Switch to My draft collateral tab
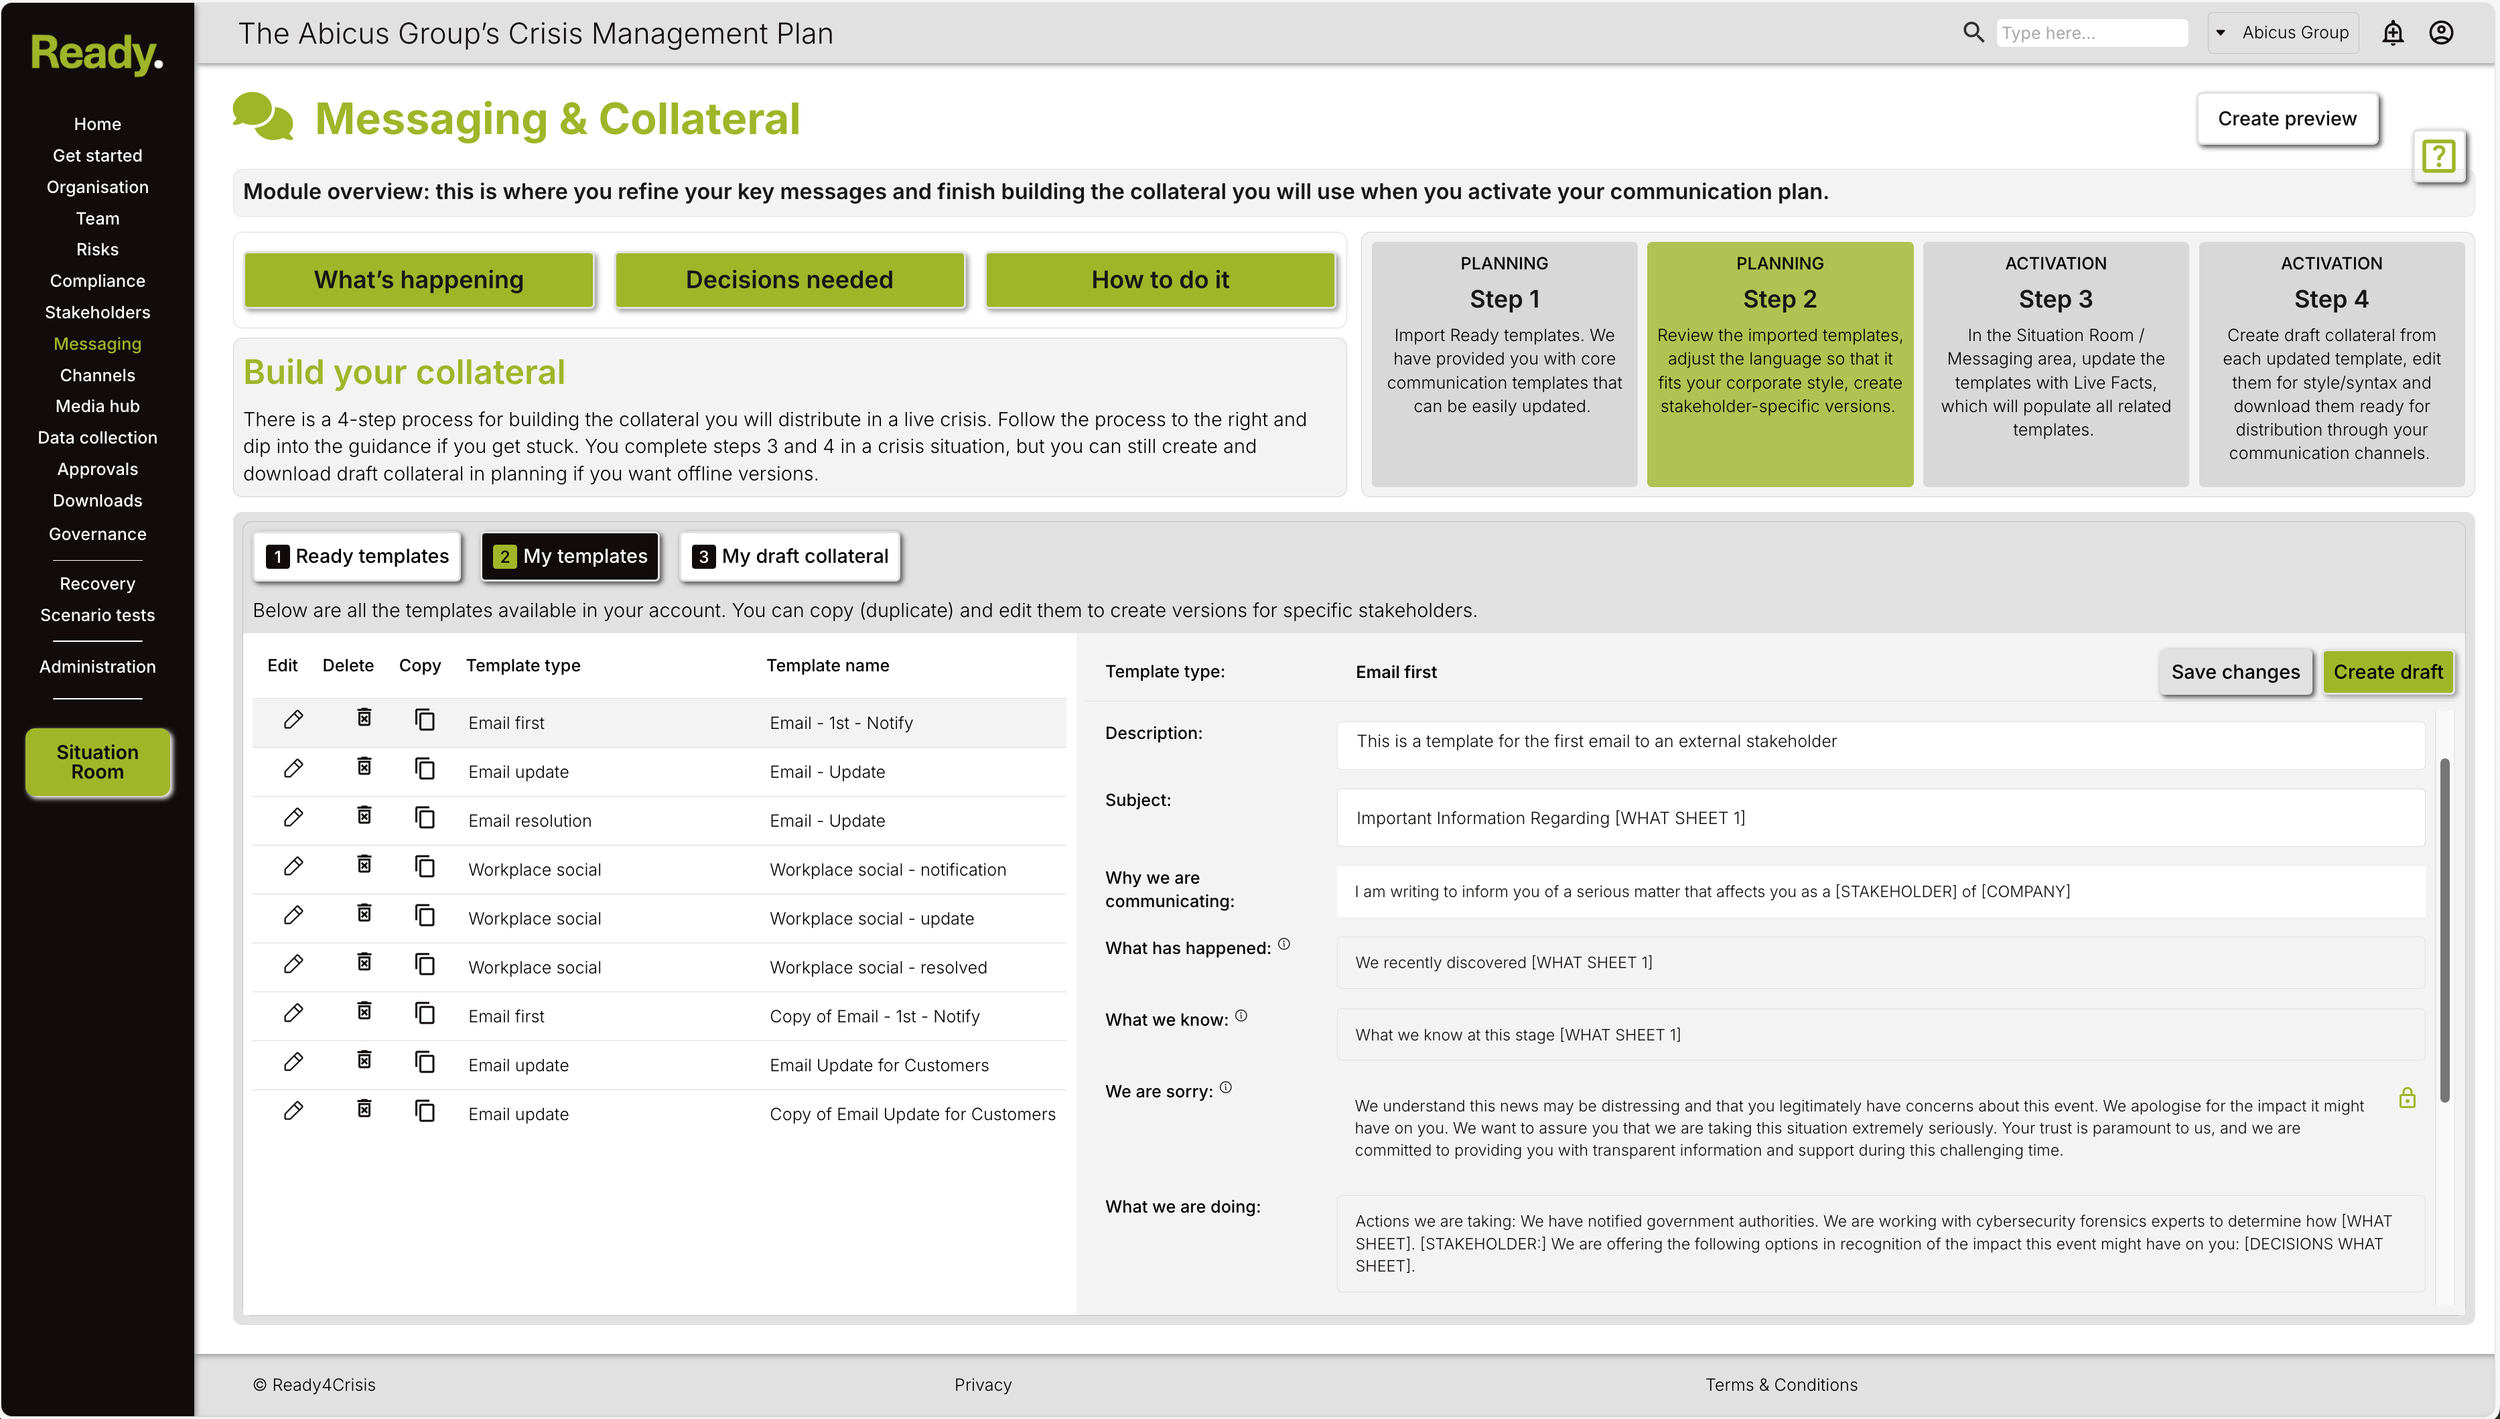Viewport: 2500px width, 1419px height. 790,556
